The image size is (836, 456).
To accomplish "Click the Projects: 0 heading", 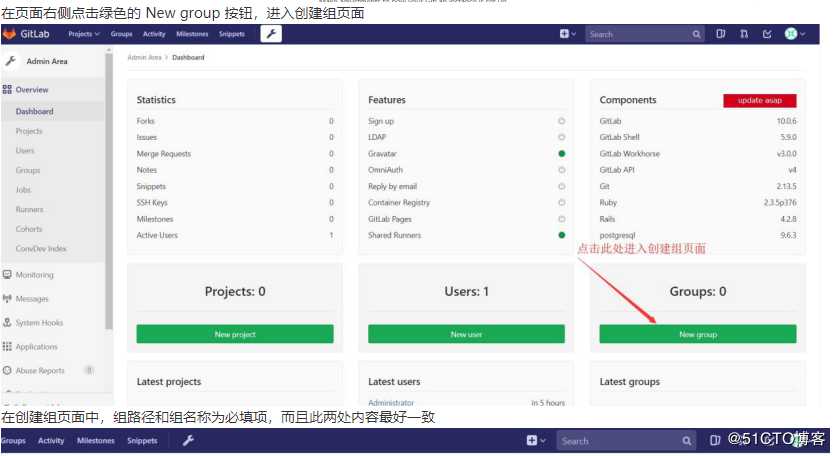I will (235, 292).
